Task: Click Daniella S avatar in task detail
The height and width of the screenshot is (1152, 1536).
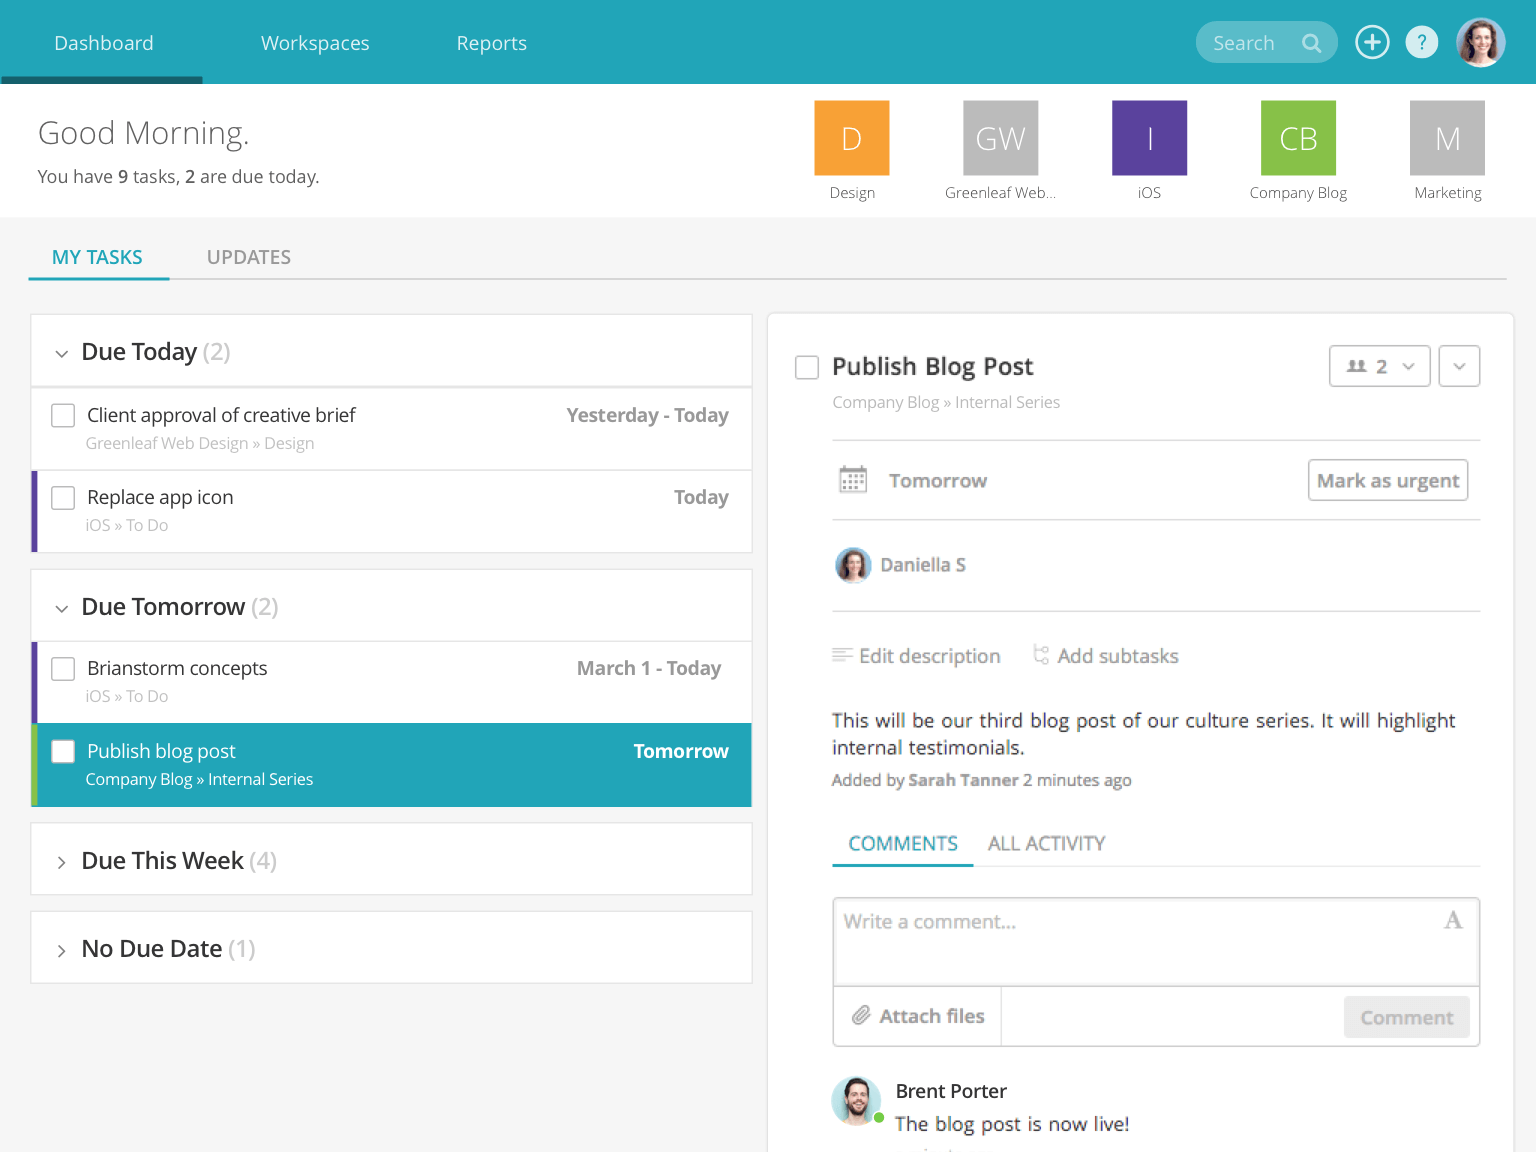Action: [x=853, y=565]
